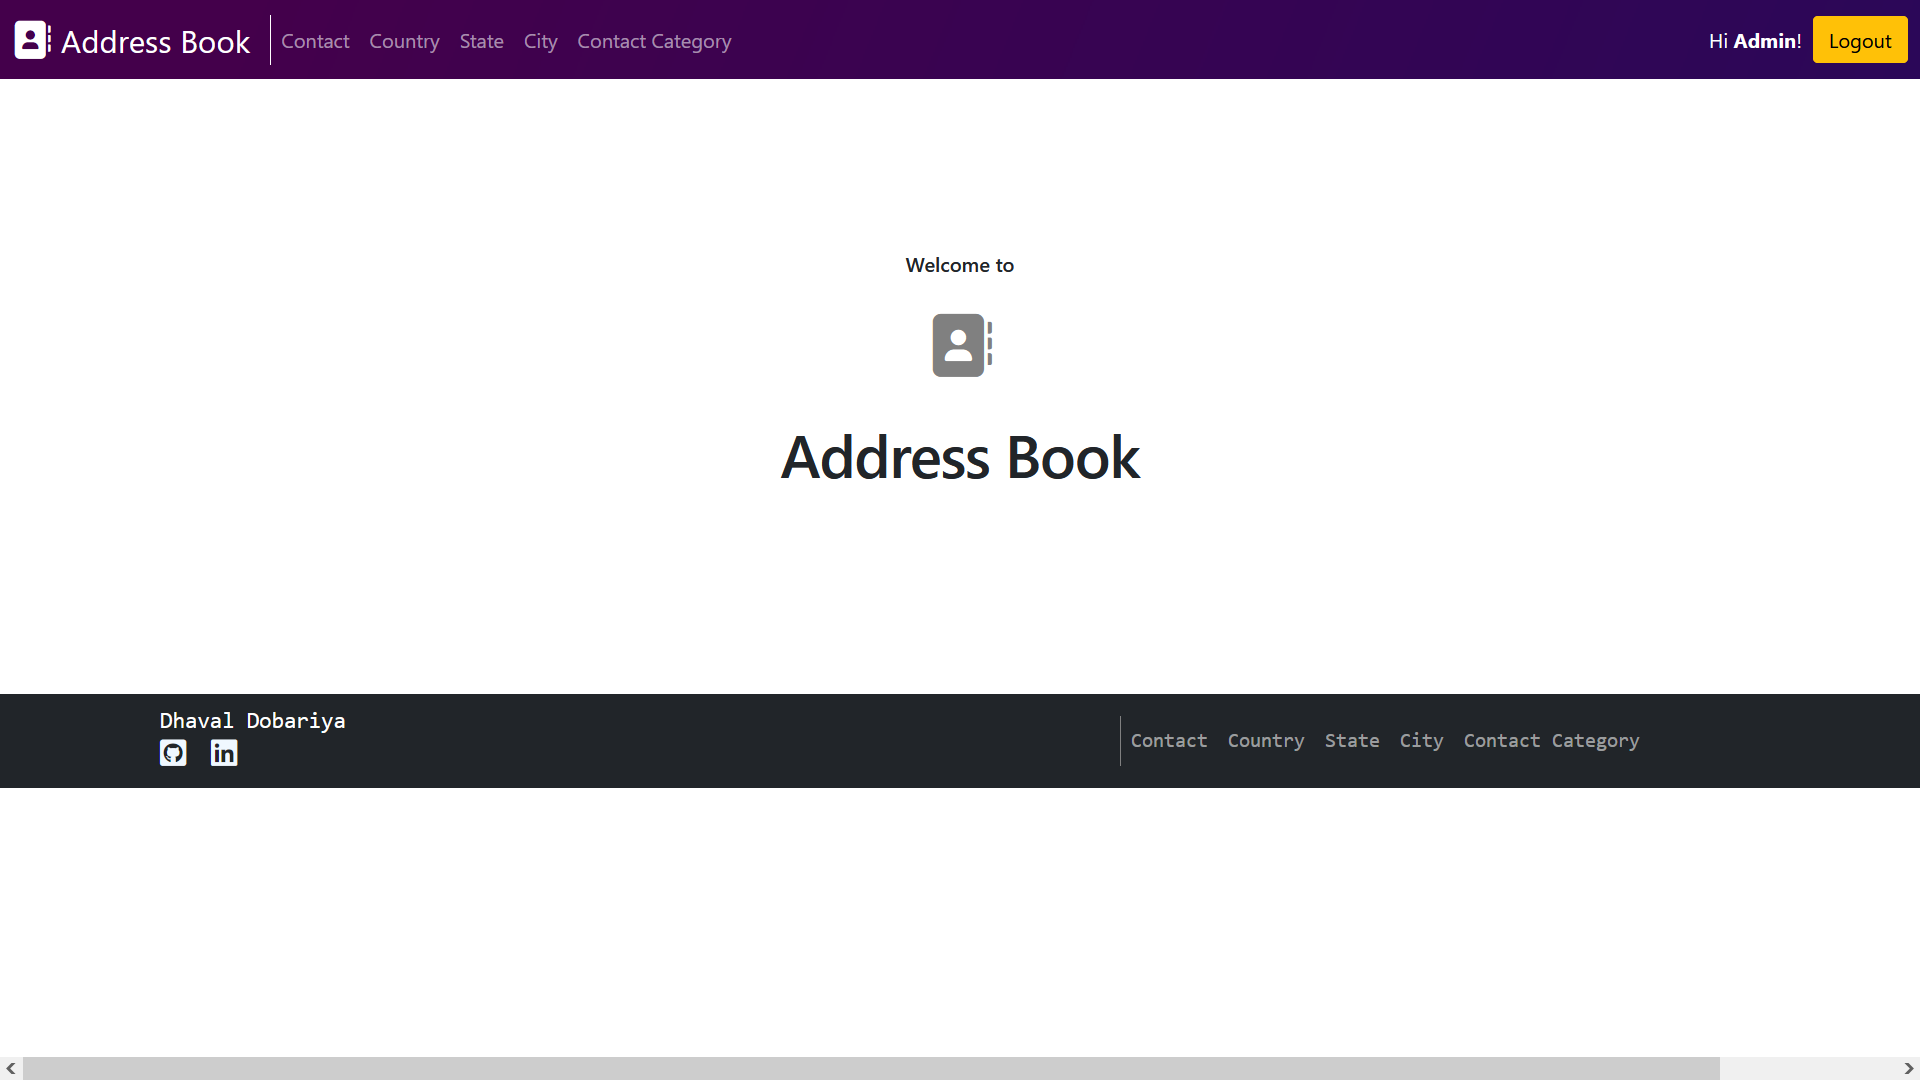Screen dimensions: 1920x1080
Task: Click the horizontal scrollbar thumb
Action: [870, 1068]
